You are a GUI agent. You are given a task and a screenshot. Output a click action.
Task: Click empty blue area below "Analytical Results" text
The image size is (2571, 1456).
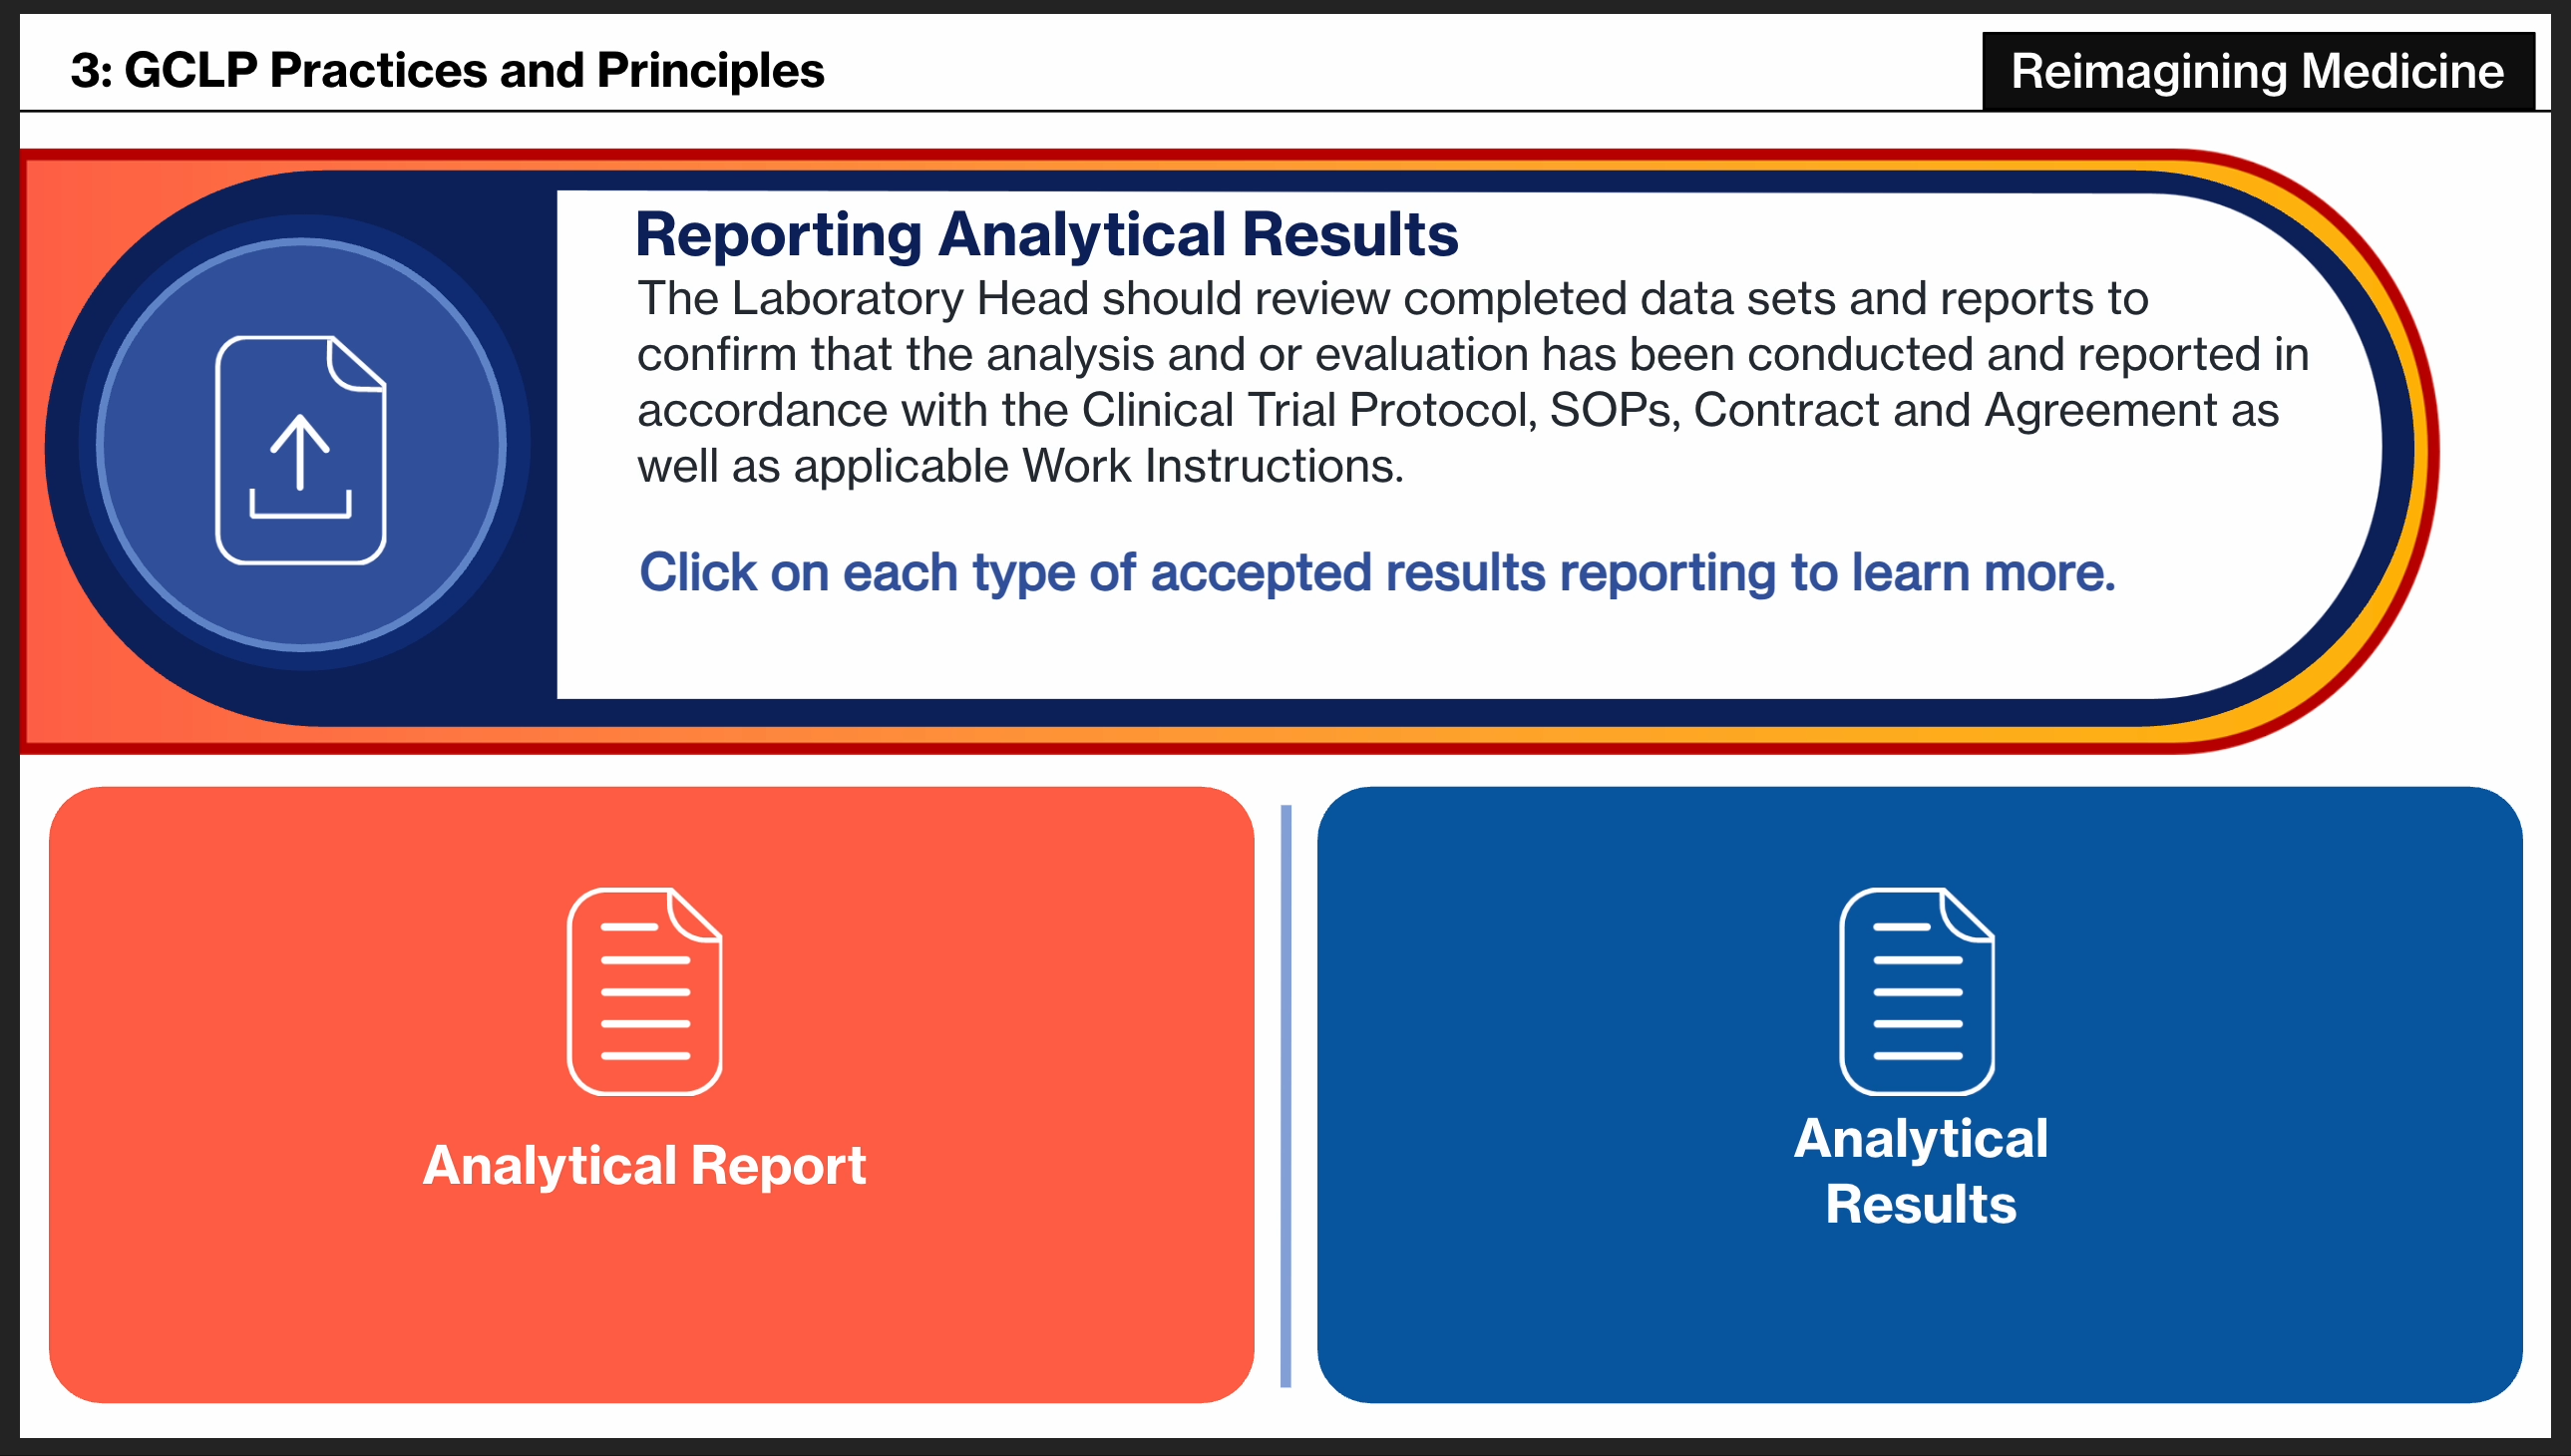(x=1920, y=1320)
